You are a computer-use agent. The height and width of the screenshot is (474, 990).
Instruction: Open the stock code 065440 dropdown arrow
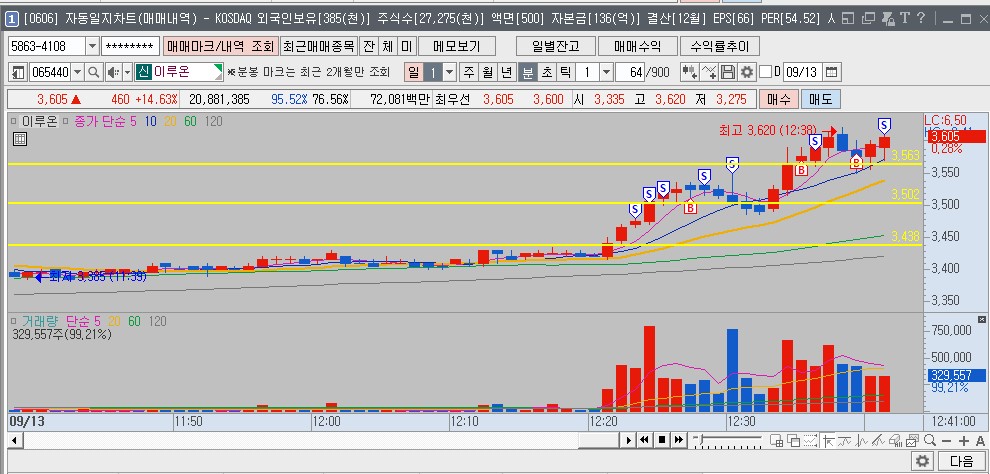point(78,73)
